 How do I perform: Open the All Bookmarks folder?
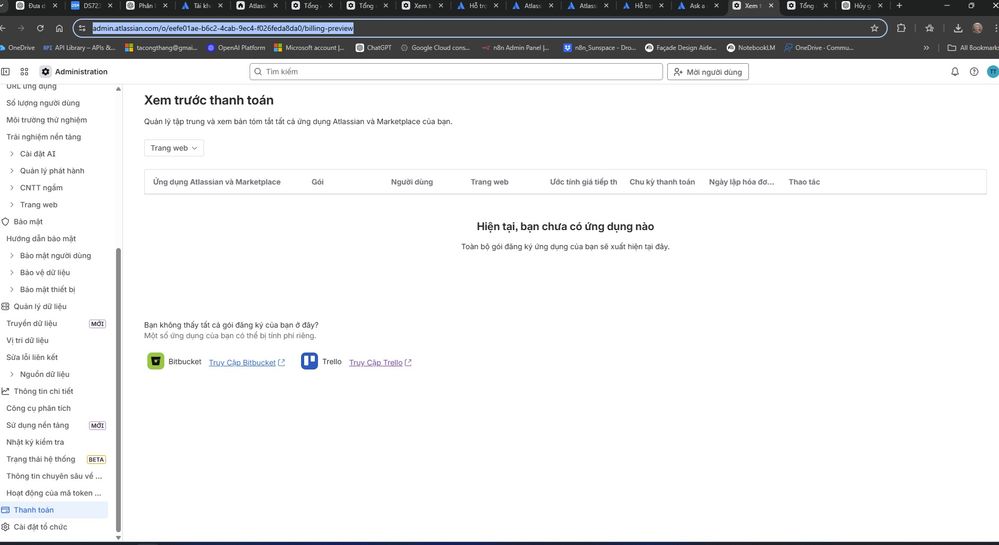coord(973,48)
